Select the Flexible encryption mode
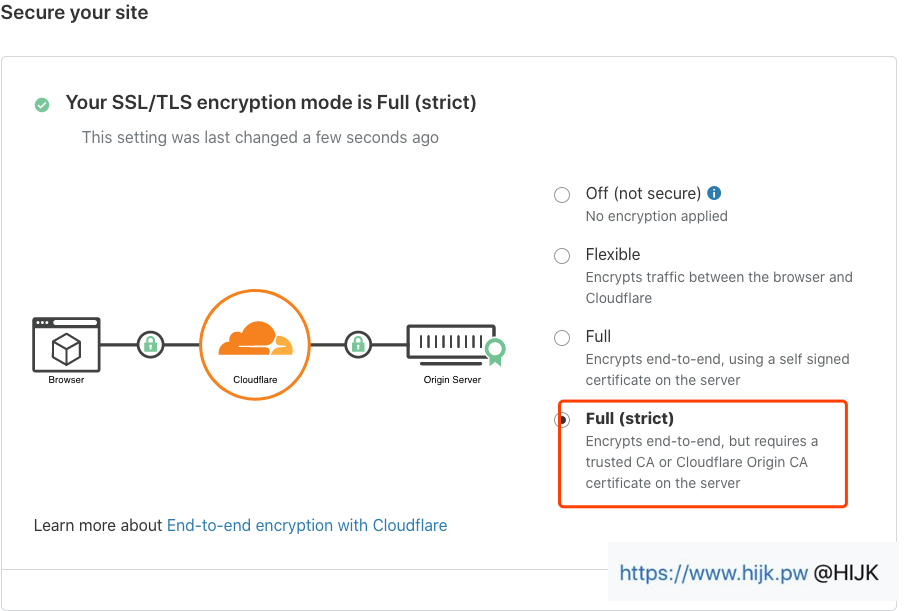Viewport: 909px width, 611px height. pos(561,255)
